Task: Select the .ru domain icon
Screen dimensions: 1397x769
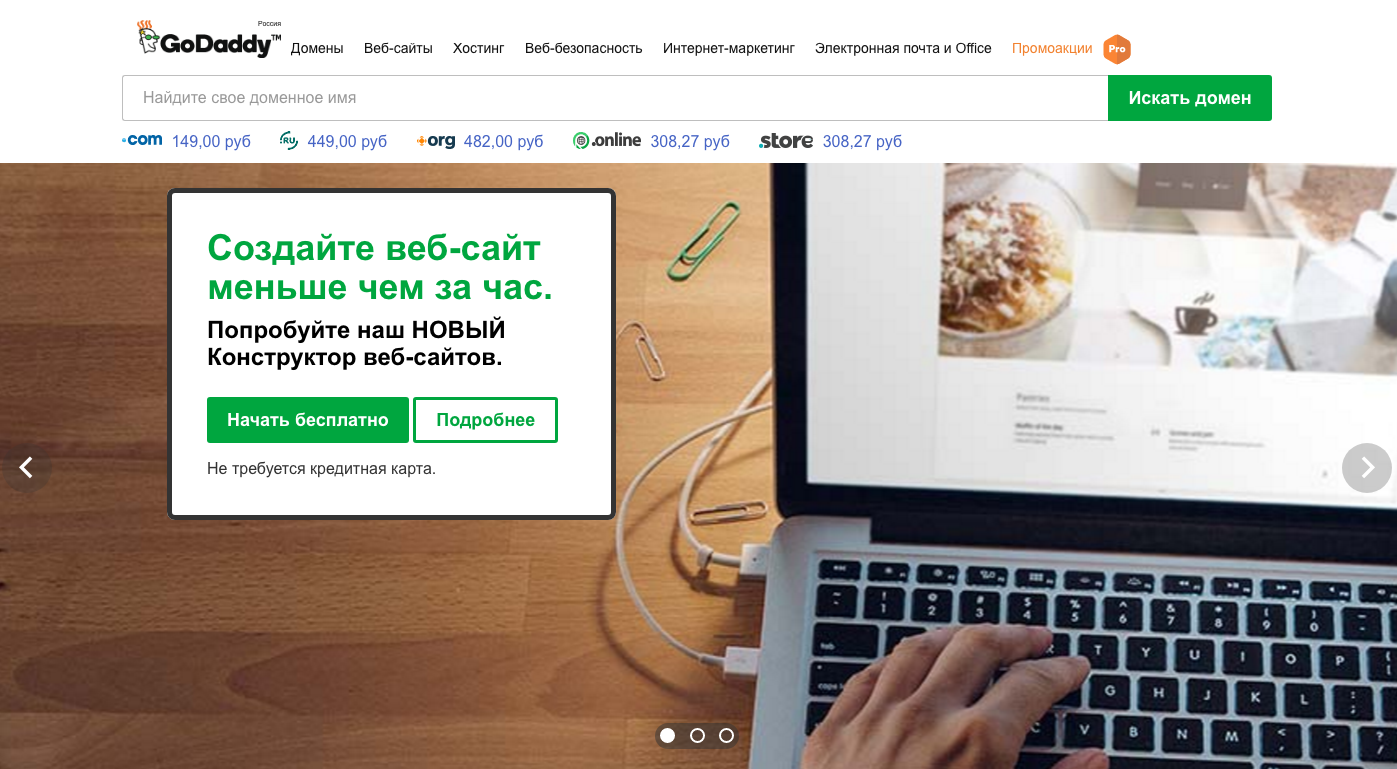Action: (x=289, y=141)
